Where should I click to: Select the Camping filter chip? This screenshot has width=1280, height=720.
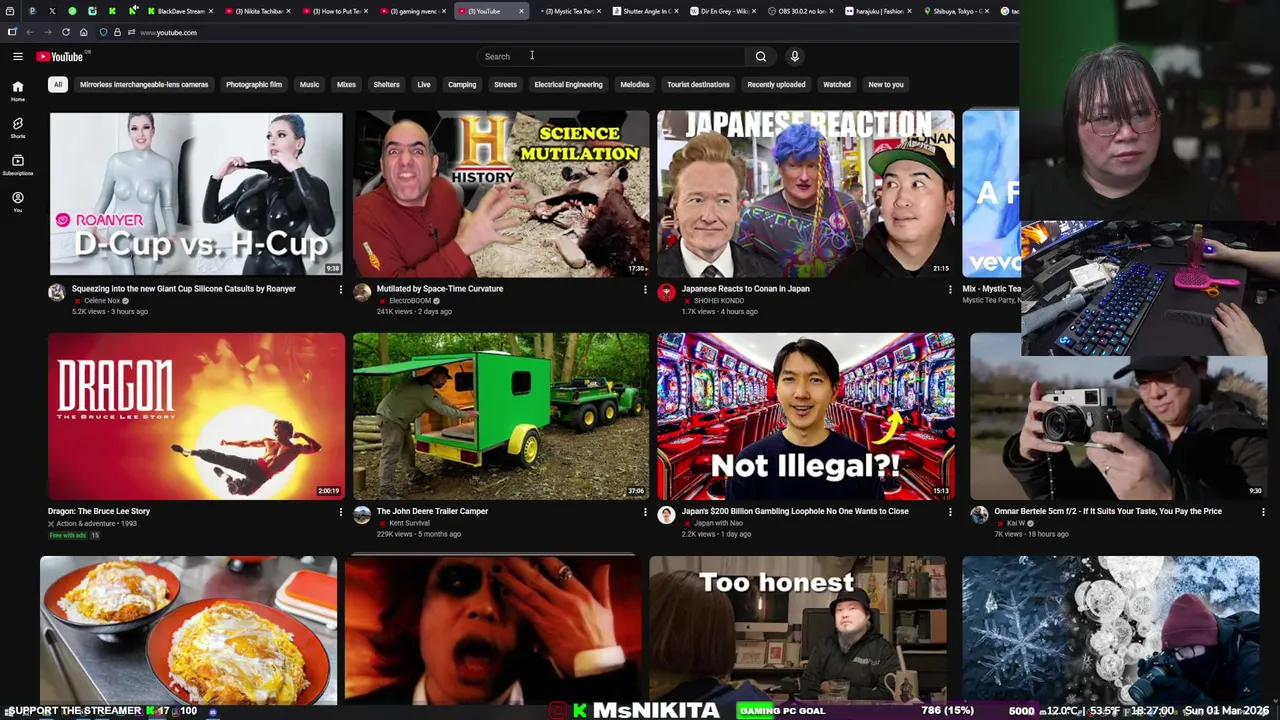[x=462, y=84]
